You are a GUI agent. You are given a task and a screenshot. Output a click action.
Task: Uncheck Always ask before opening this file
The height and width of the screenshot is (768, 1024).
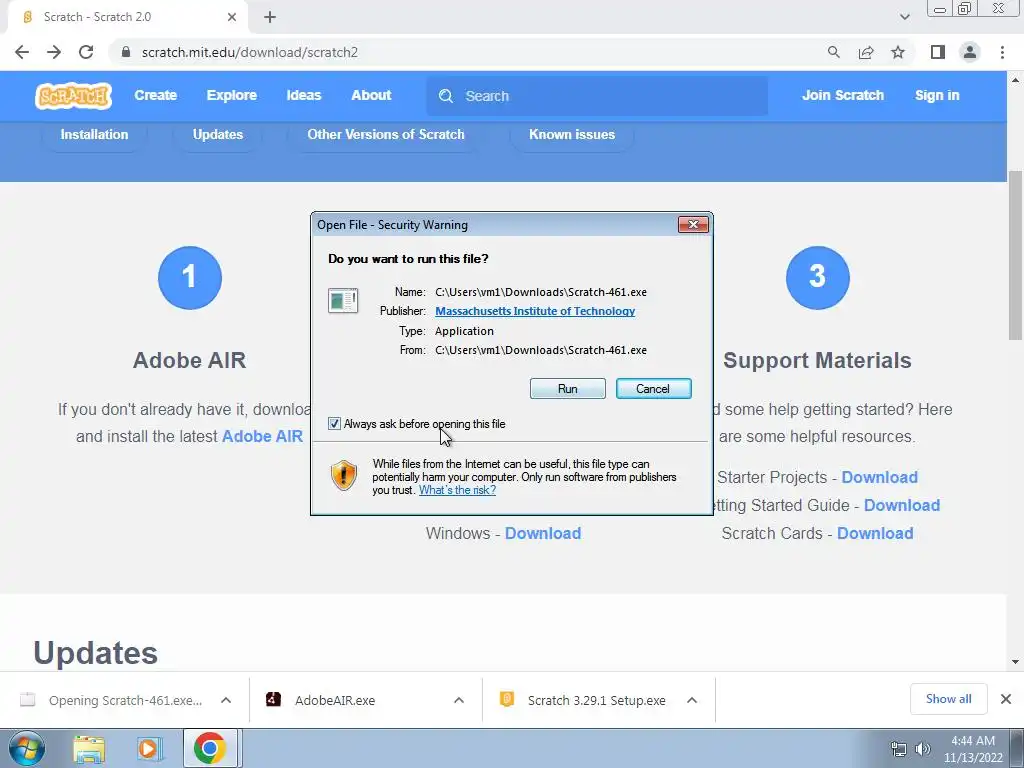(x=334, y=424)
